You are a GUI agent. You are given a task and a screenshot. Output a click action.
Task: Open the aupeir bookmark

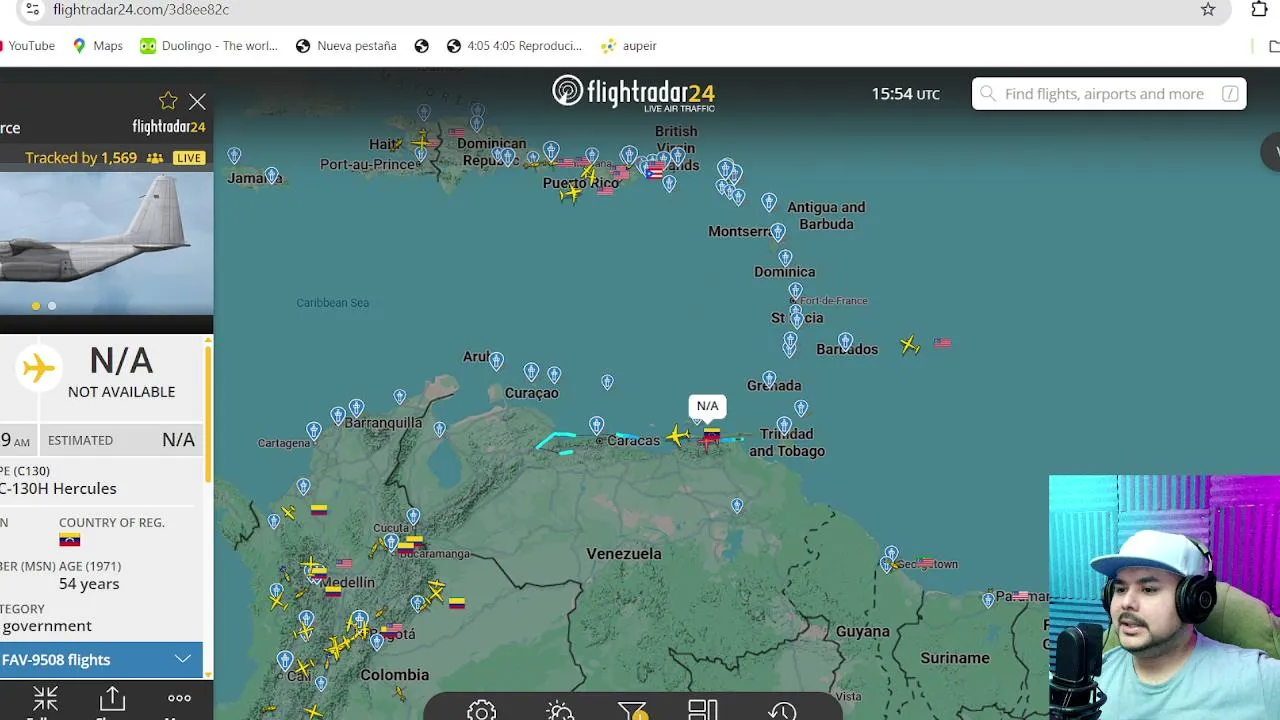[x=628, y=46]
